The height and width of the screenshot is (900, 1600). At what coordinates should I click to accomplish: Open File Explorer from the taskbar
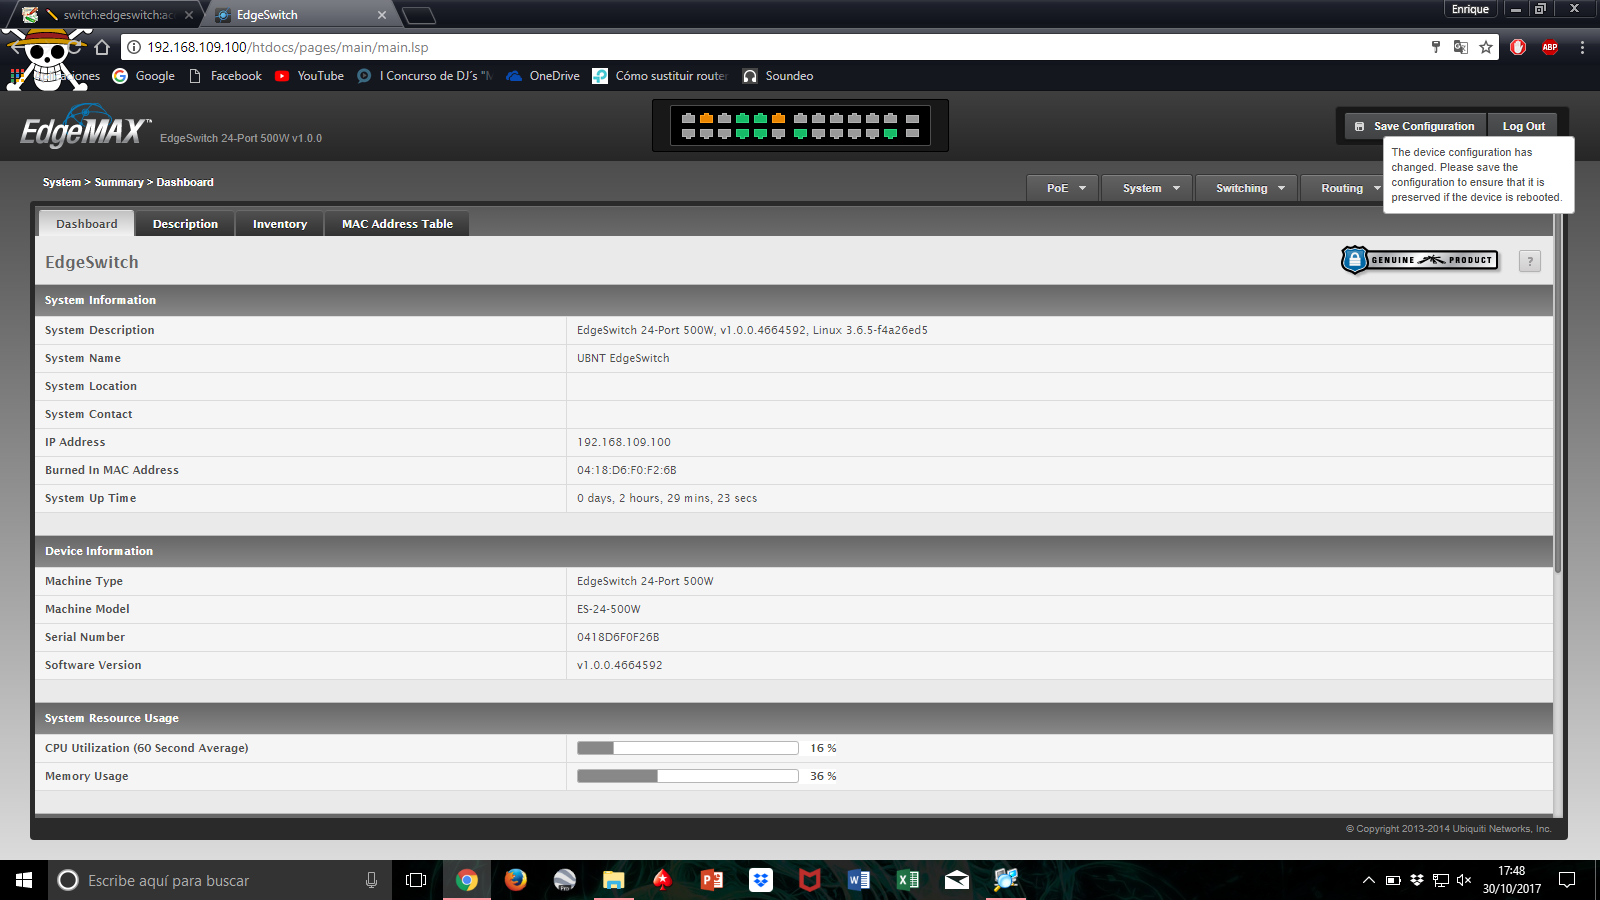tap(613, 880)
